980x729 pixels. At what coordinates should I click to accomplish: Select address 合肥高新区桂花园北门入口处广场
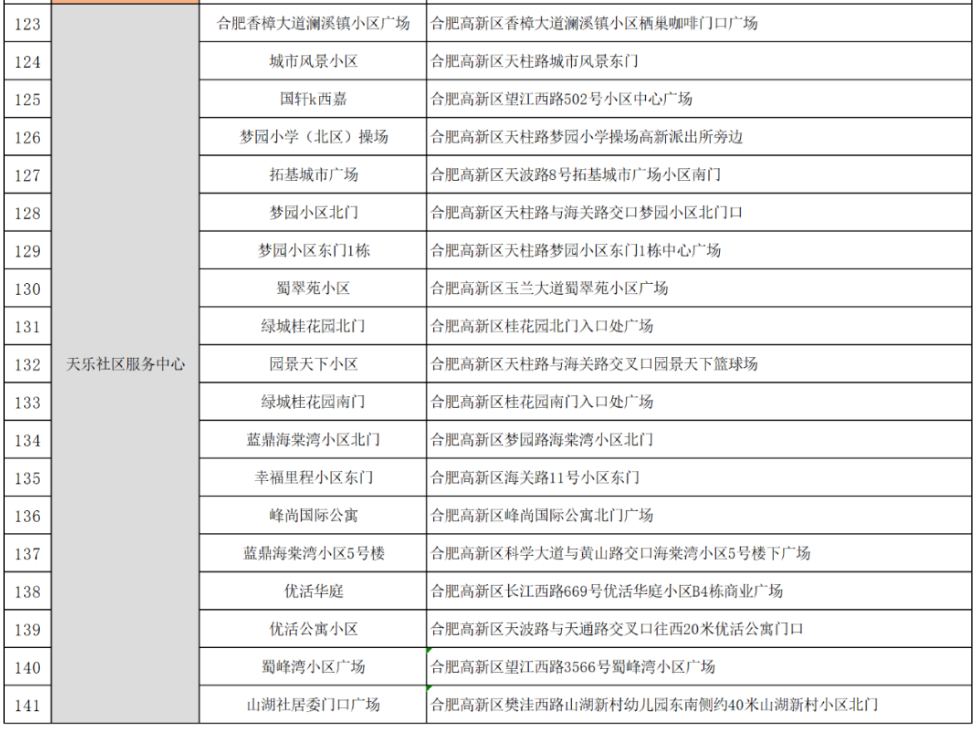click(699, 326)
